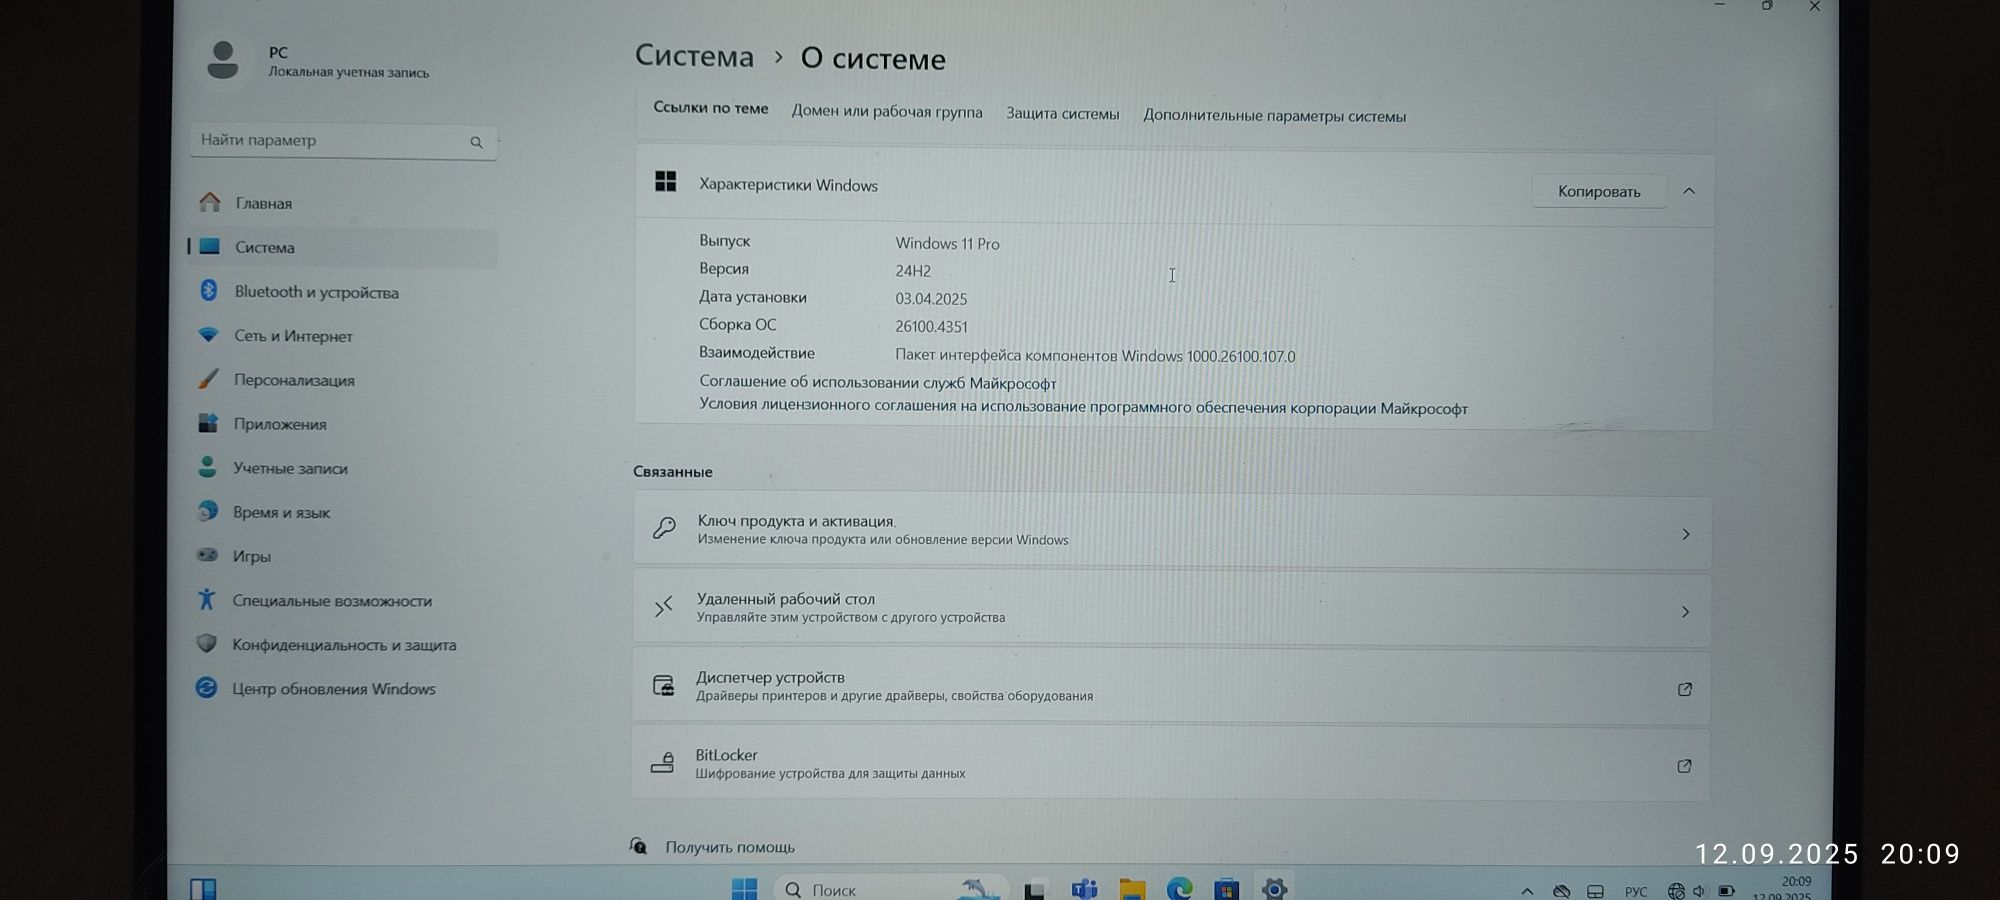The width and height of the screenshot is (2000, 900).
Task: Click the Время и язык globe icon
Action: 207,511
